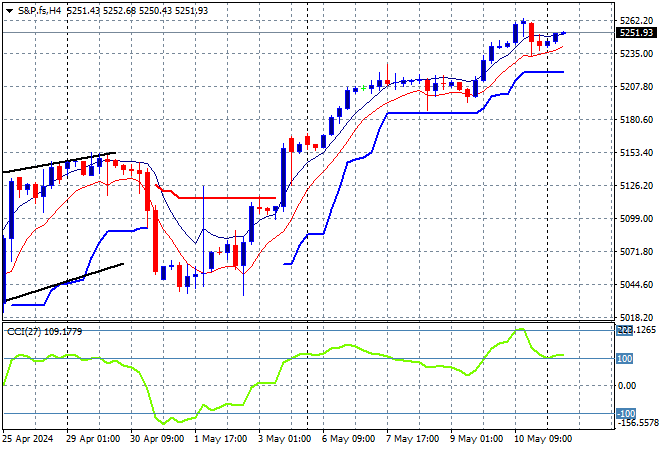Click the 30 Apr 09:00 time label
The height and width of the screenshot is (450, 660).
(x=159, y=439)
